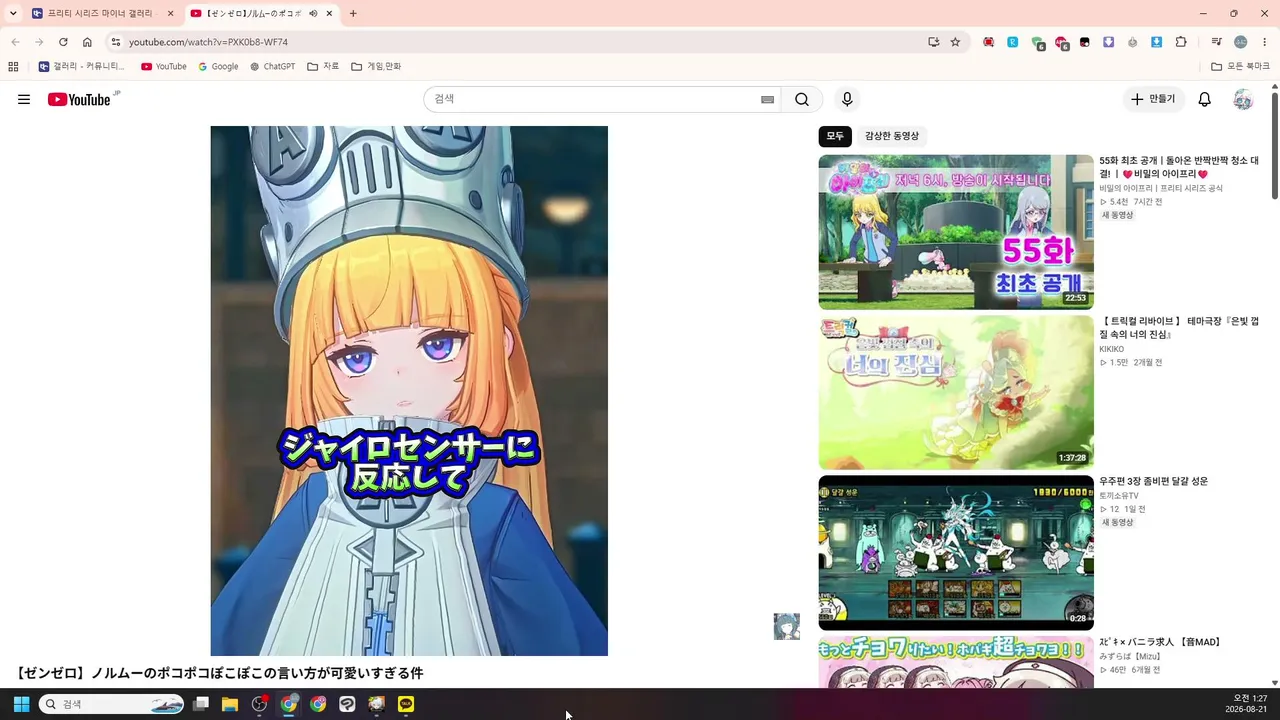Open KakaoTalk from the taskbar
The image size is (1280, 720).
[406, 704]
